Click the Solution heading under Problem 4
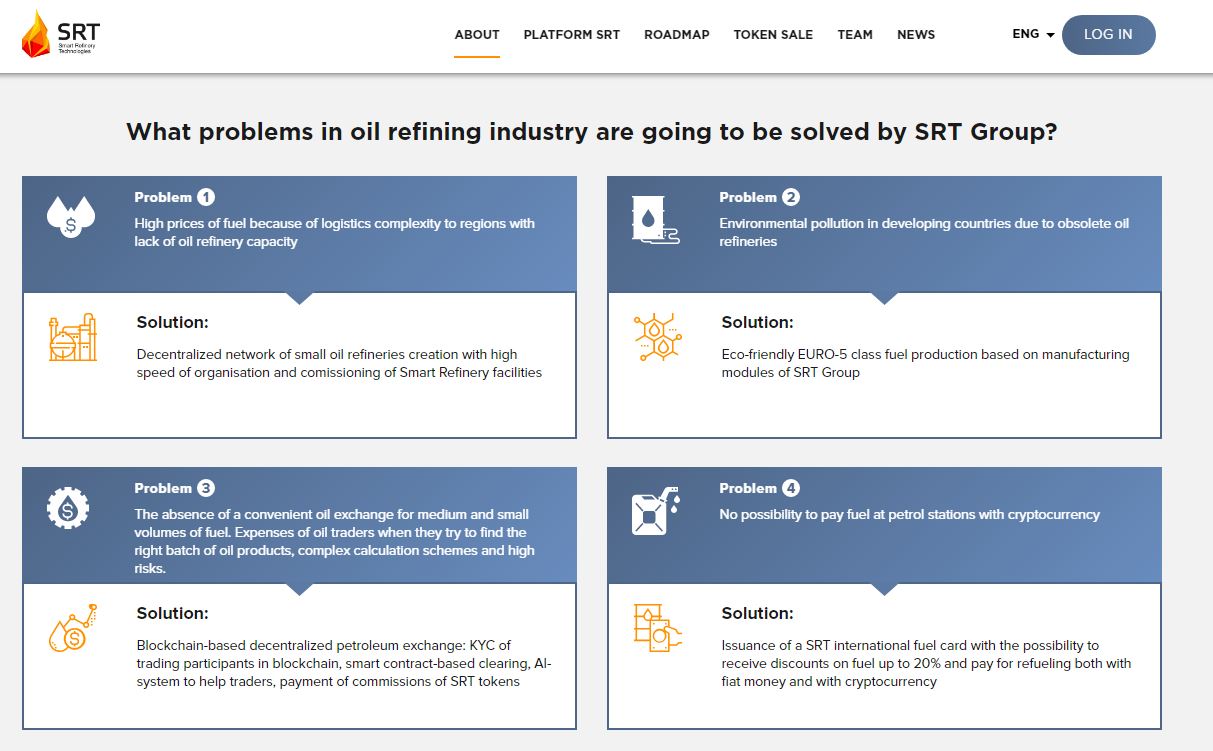 757,613
